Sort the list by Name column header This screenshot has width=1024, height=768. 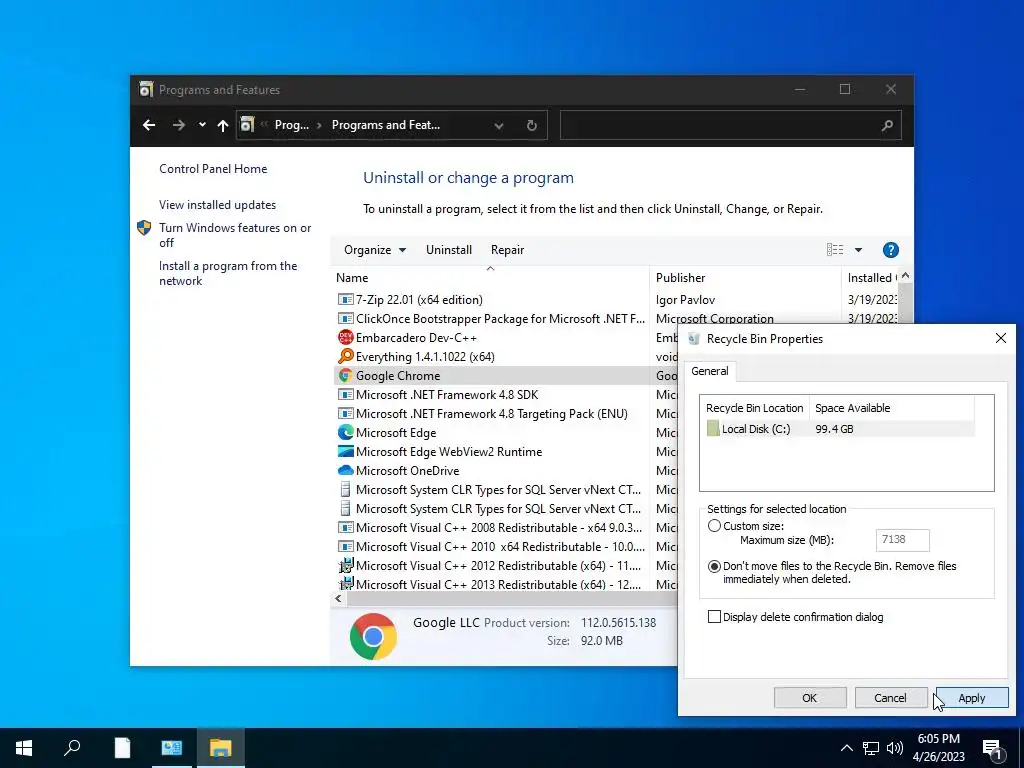(490, 278)
